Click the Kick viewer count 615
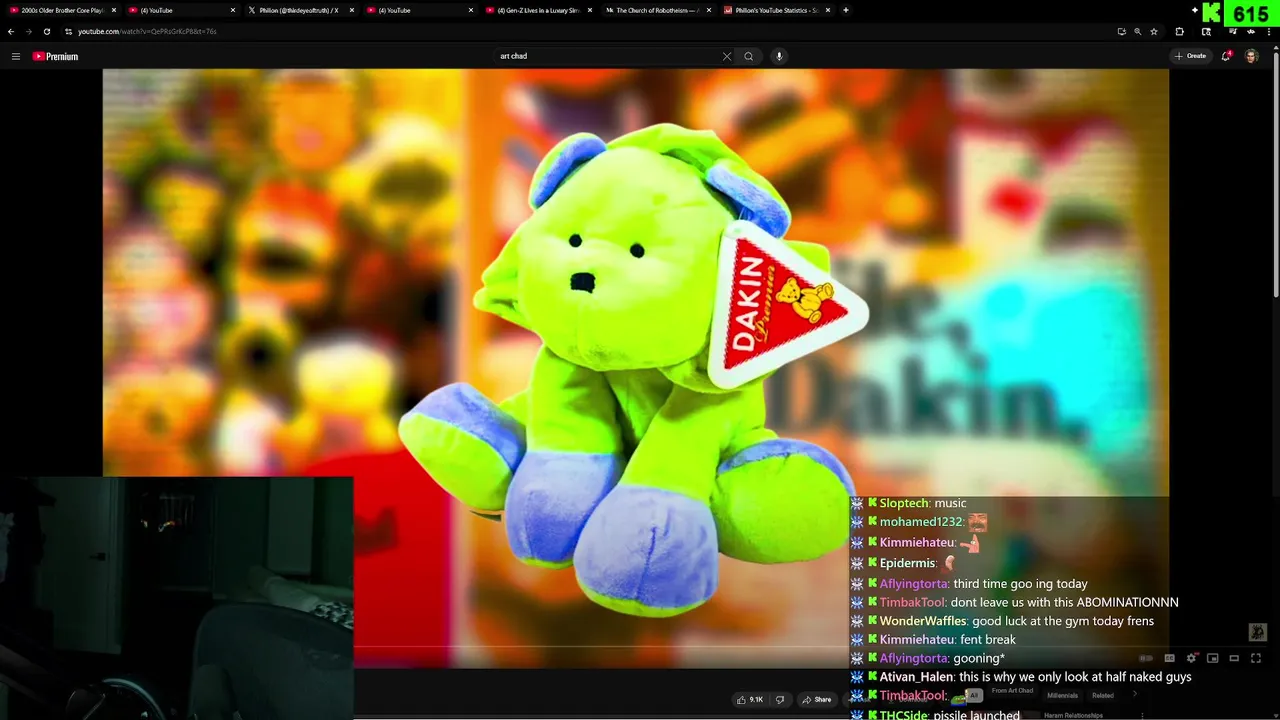This screenshot has height=720, width=1280. pyautogui.click(x=1251, y=14)
